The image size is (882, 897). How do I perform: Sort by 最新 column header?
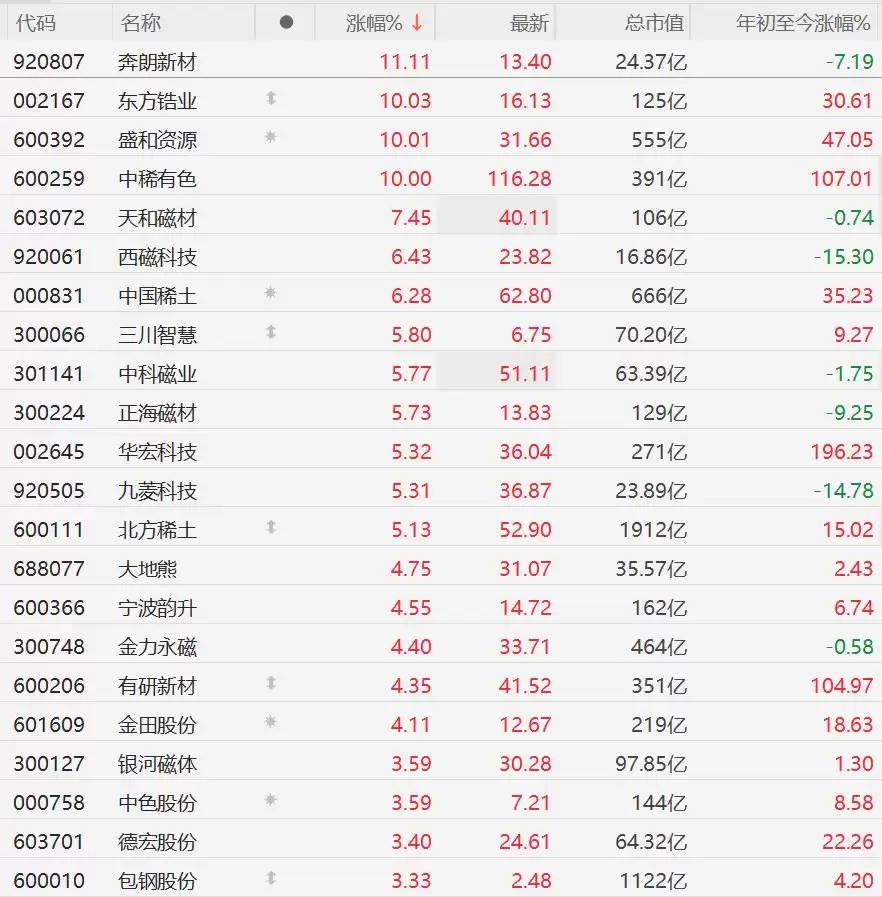[x=530, y=23]
